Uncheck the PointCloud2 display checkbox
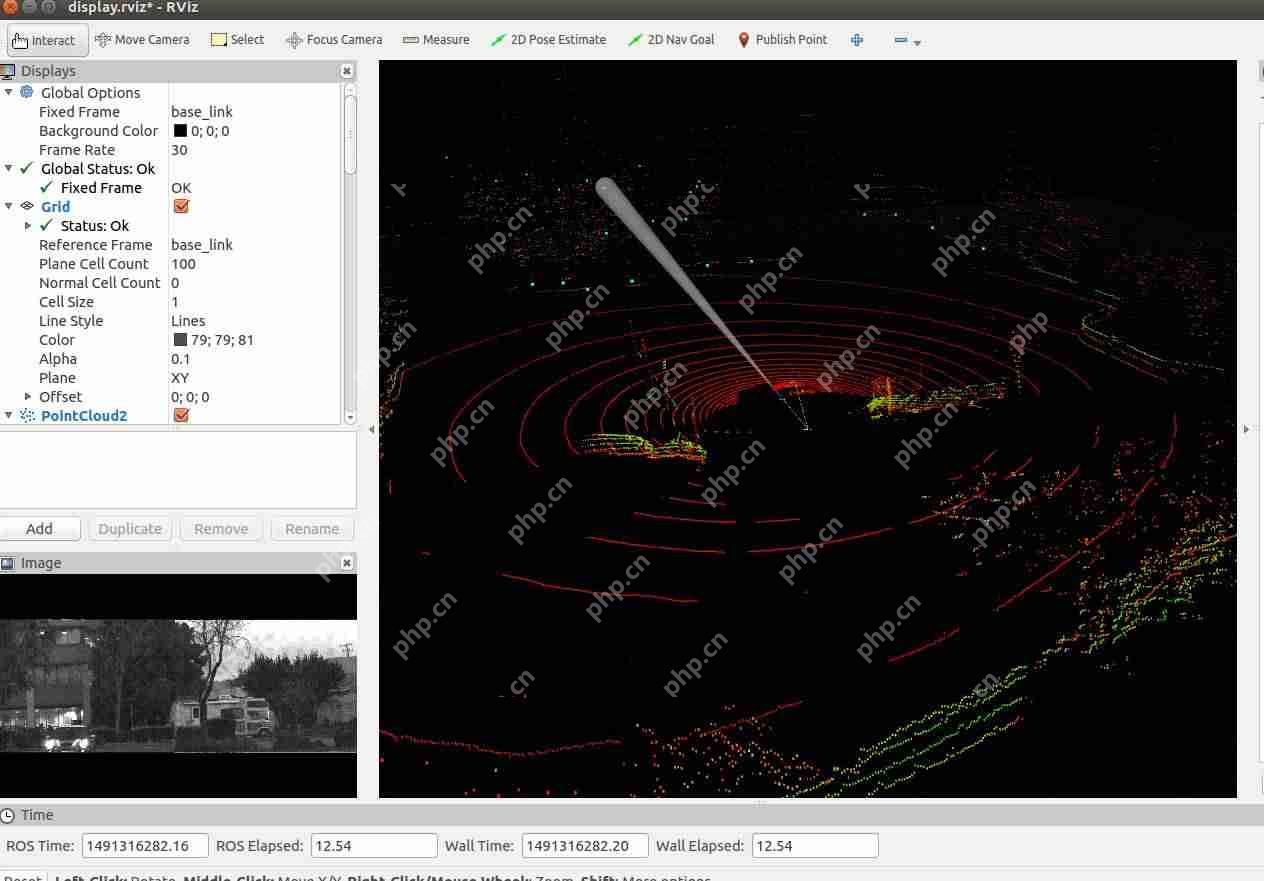The width and height of the screenshot is (1264, 881). click(181, 416)
